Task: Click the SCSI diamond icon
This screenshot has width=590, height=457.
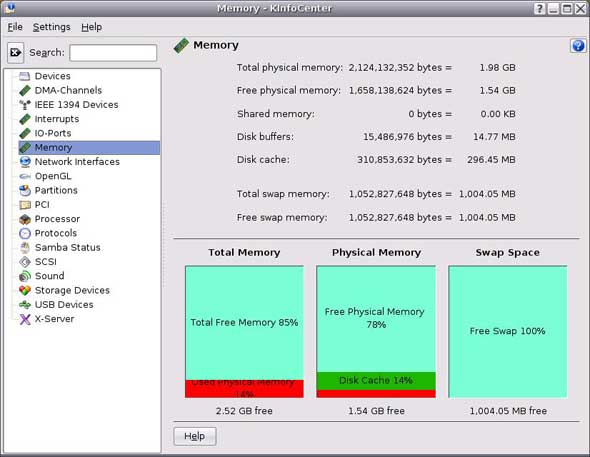Action: pos(25,262)
